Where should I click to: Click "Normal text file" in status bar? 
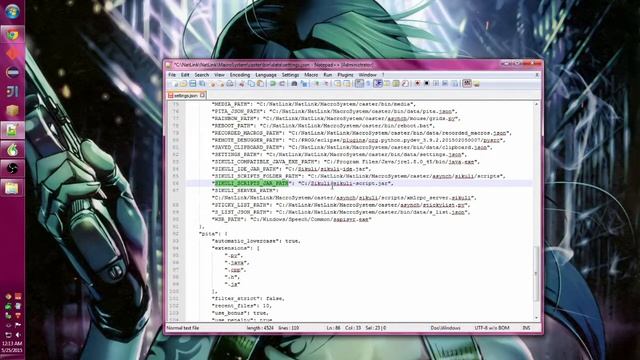click(x=183, y=328)
